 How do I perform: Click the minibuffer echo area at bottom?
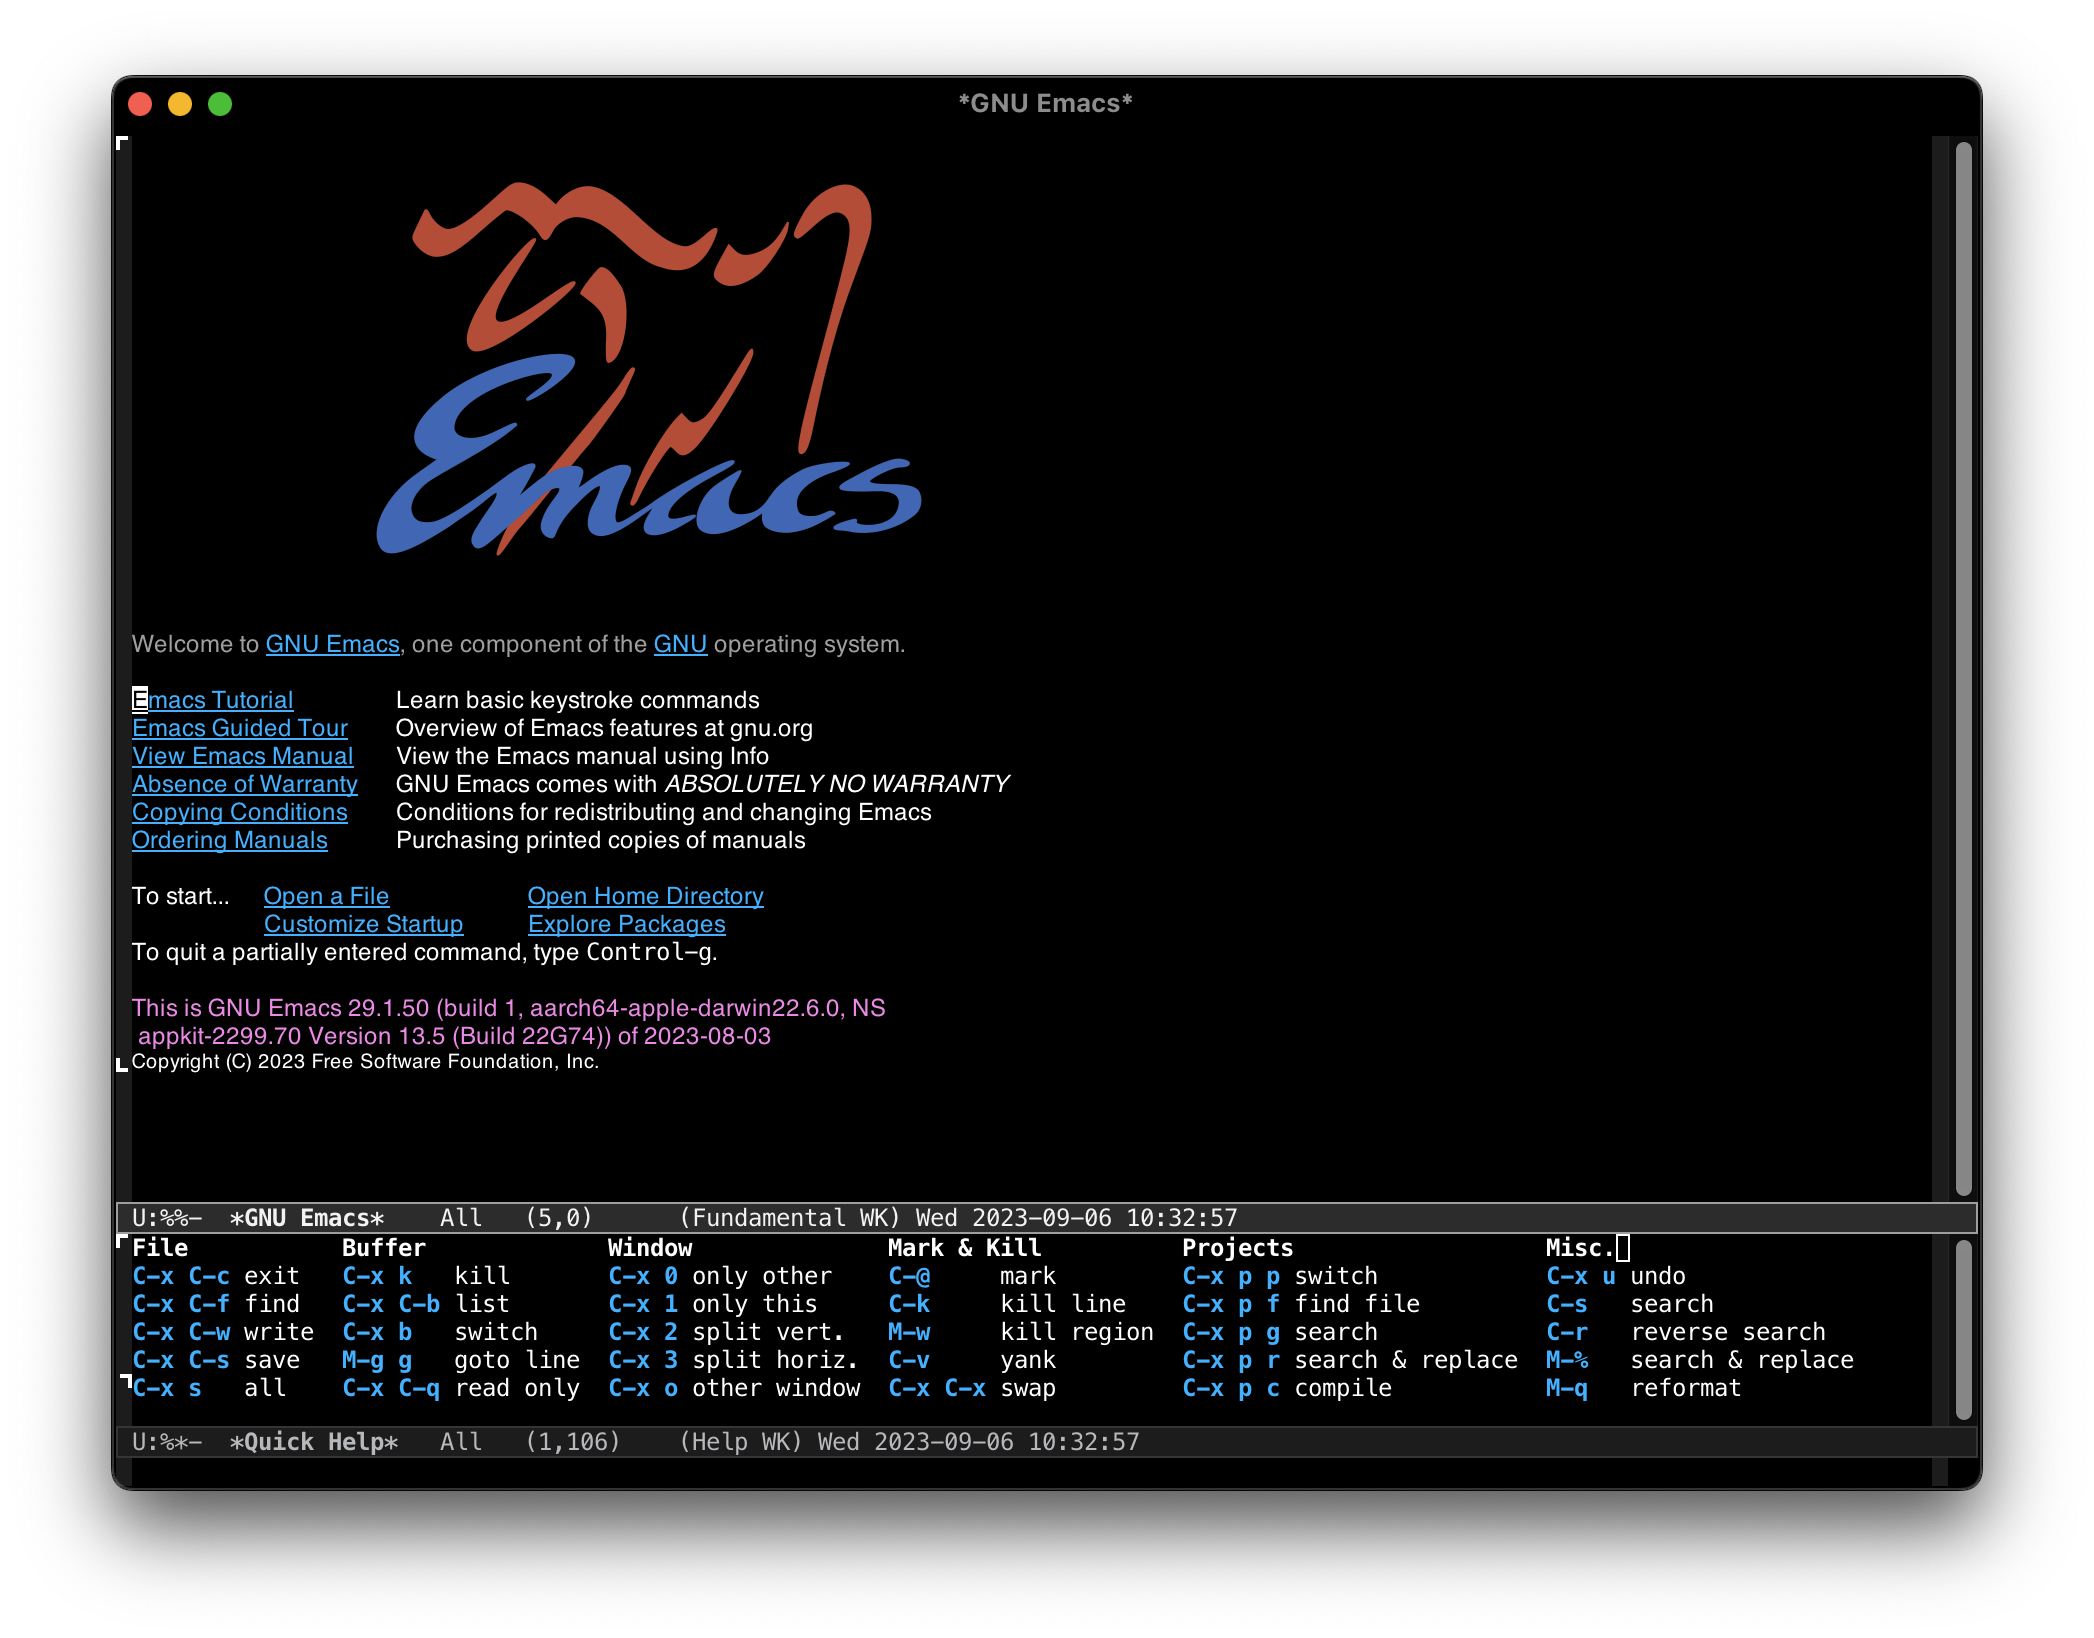click(1032, 1472)
